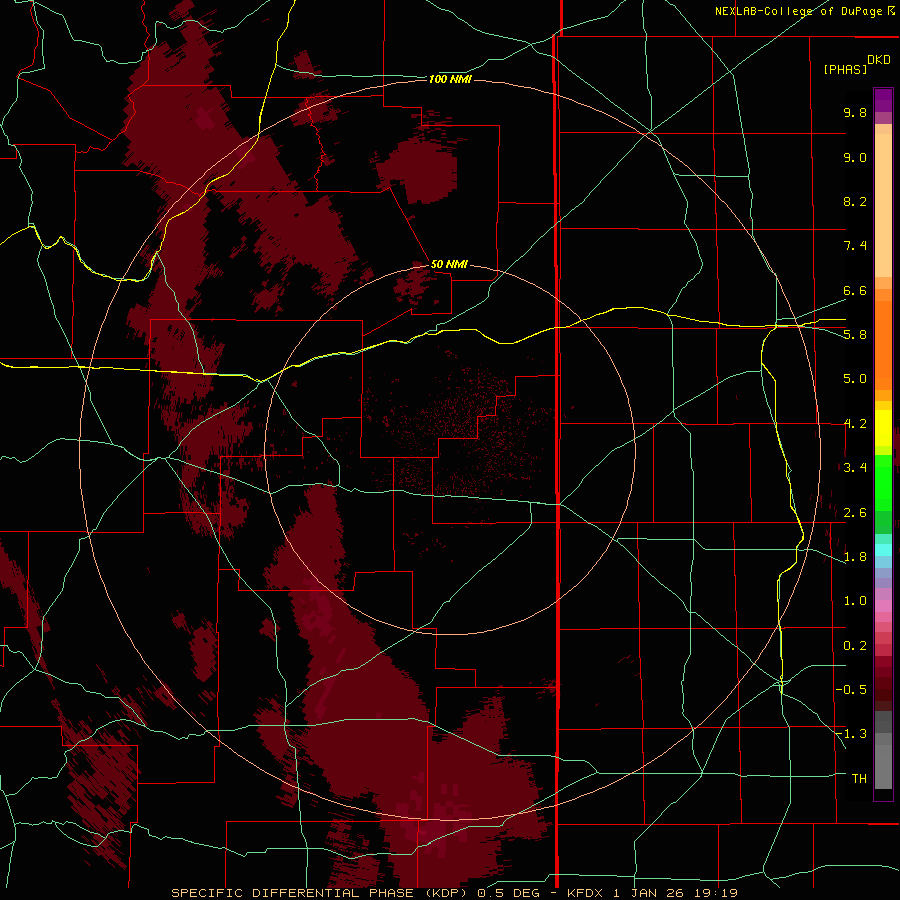Viewport: 900px width, 900px height.
Task: Click the 4.2 scale value
Action: coord(855,424)
